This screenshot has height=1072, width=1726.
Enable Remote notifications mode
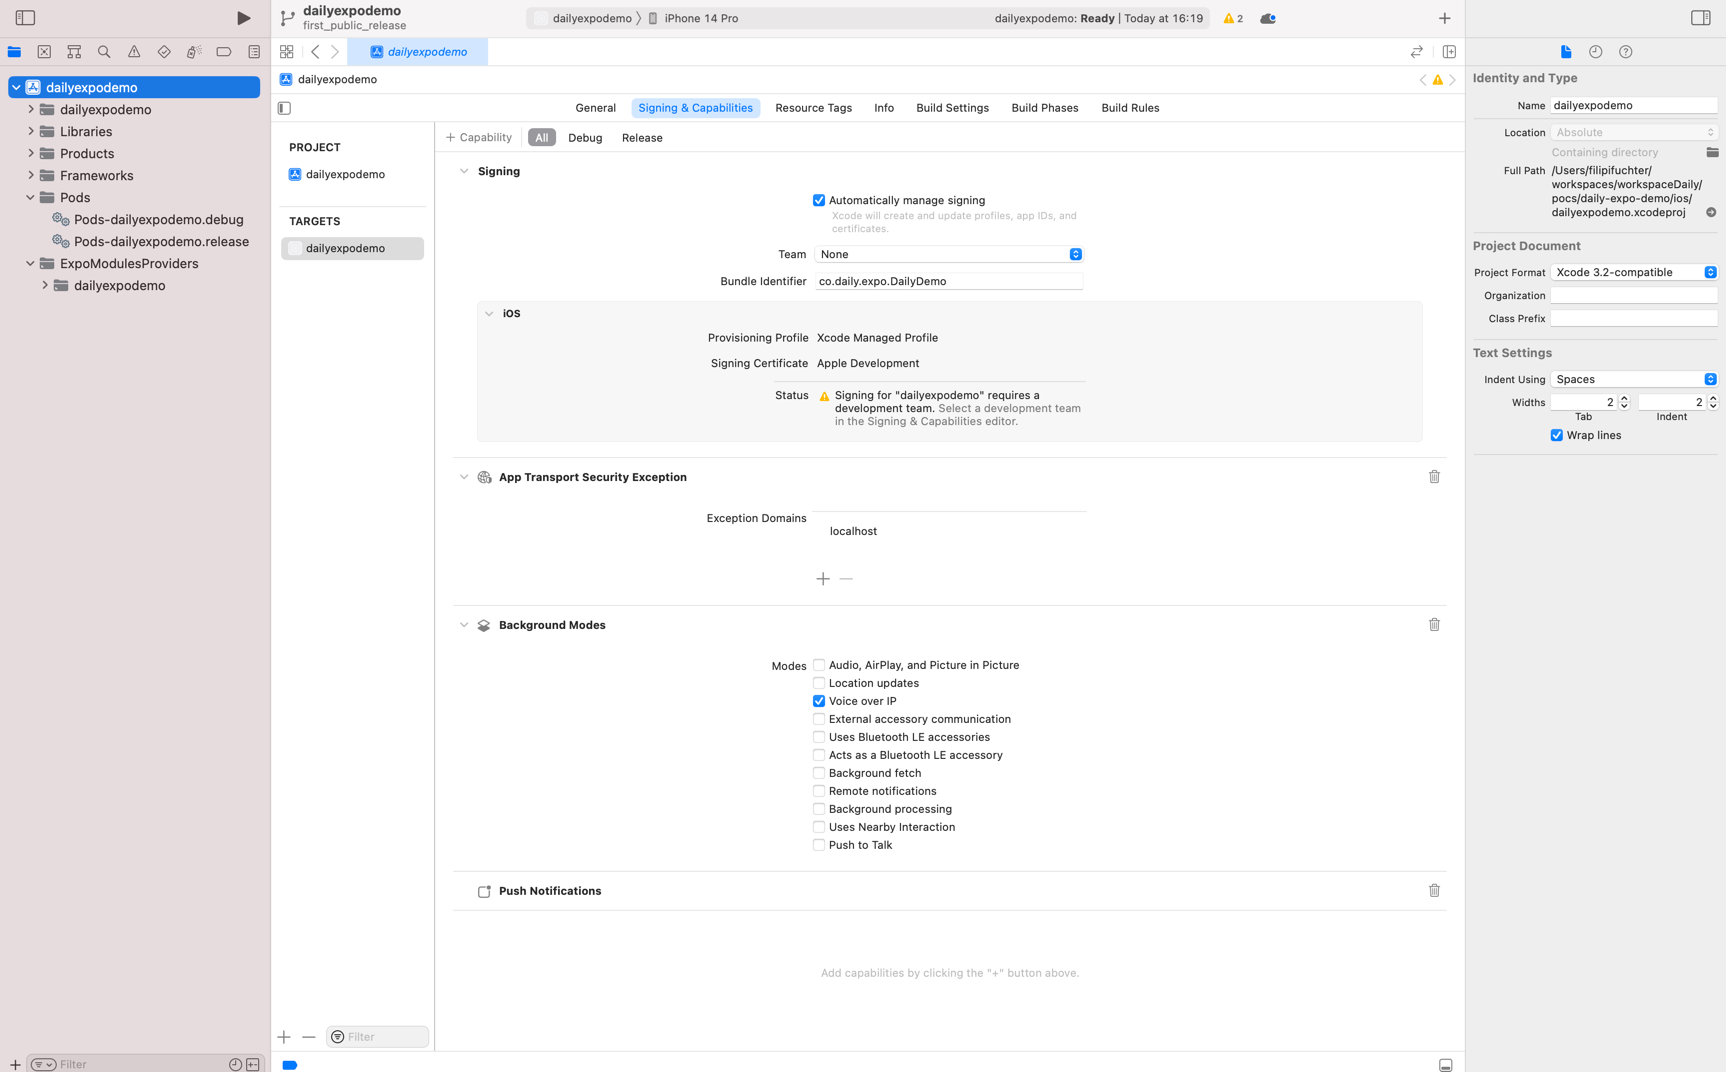819,791
